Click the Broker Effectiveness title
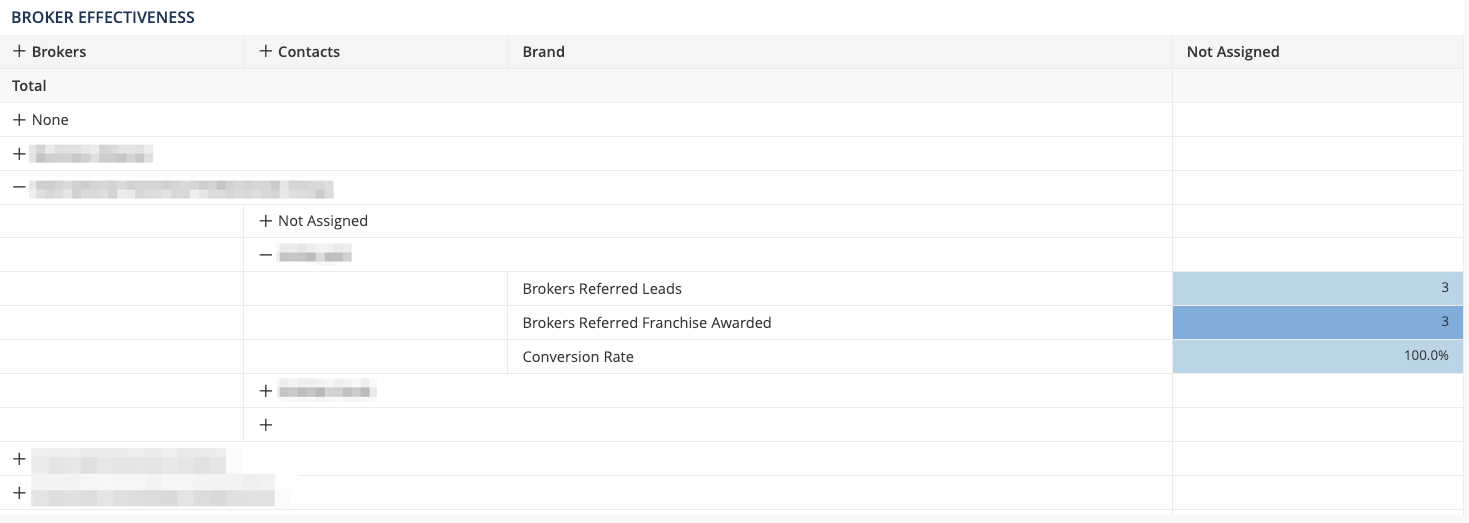 coord(103,18)
